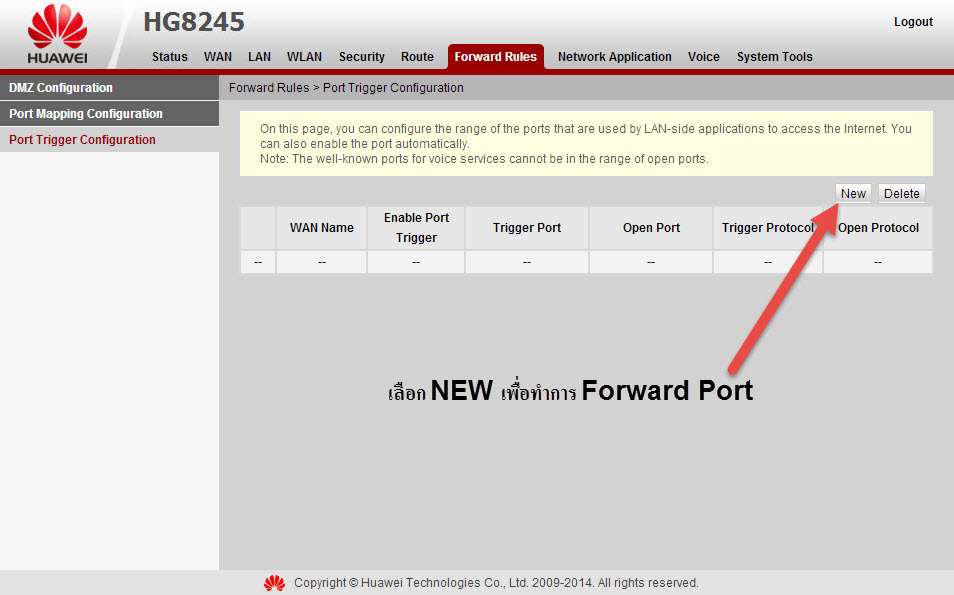Screen dimensions: 954x595
Task: Open the Route tab
Action: (417, 57)
